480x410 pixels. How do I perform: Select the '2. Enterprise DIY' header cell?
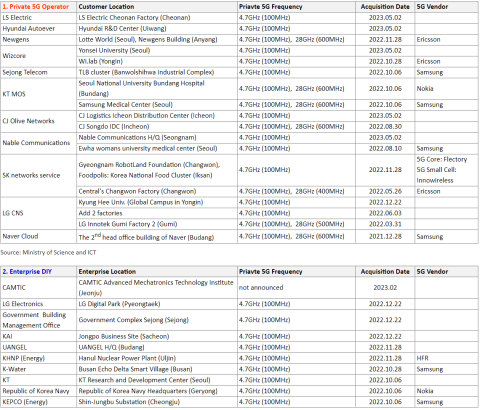point(39,272)
